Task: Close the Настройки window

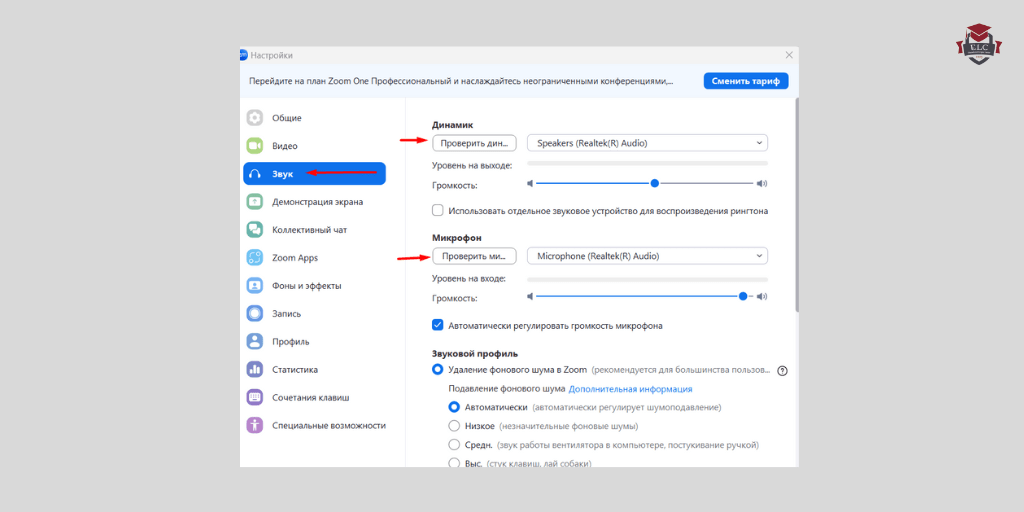Action: click(789, 55)
